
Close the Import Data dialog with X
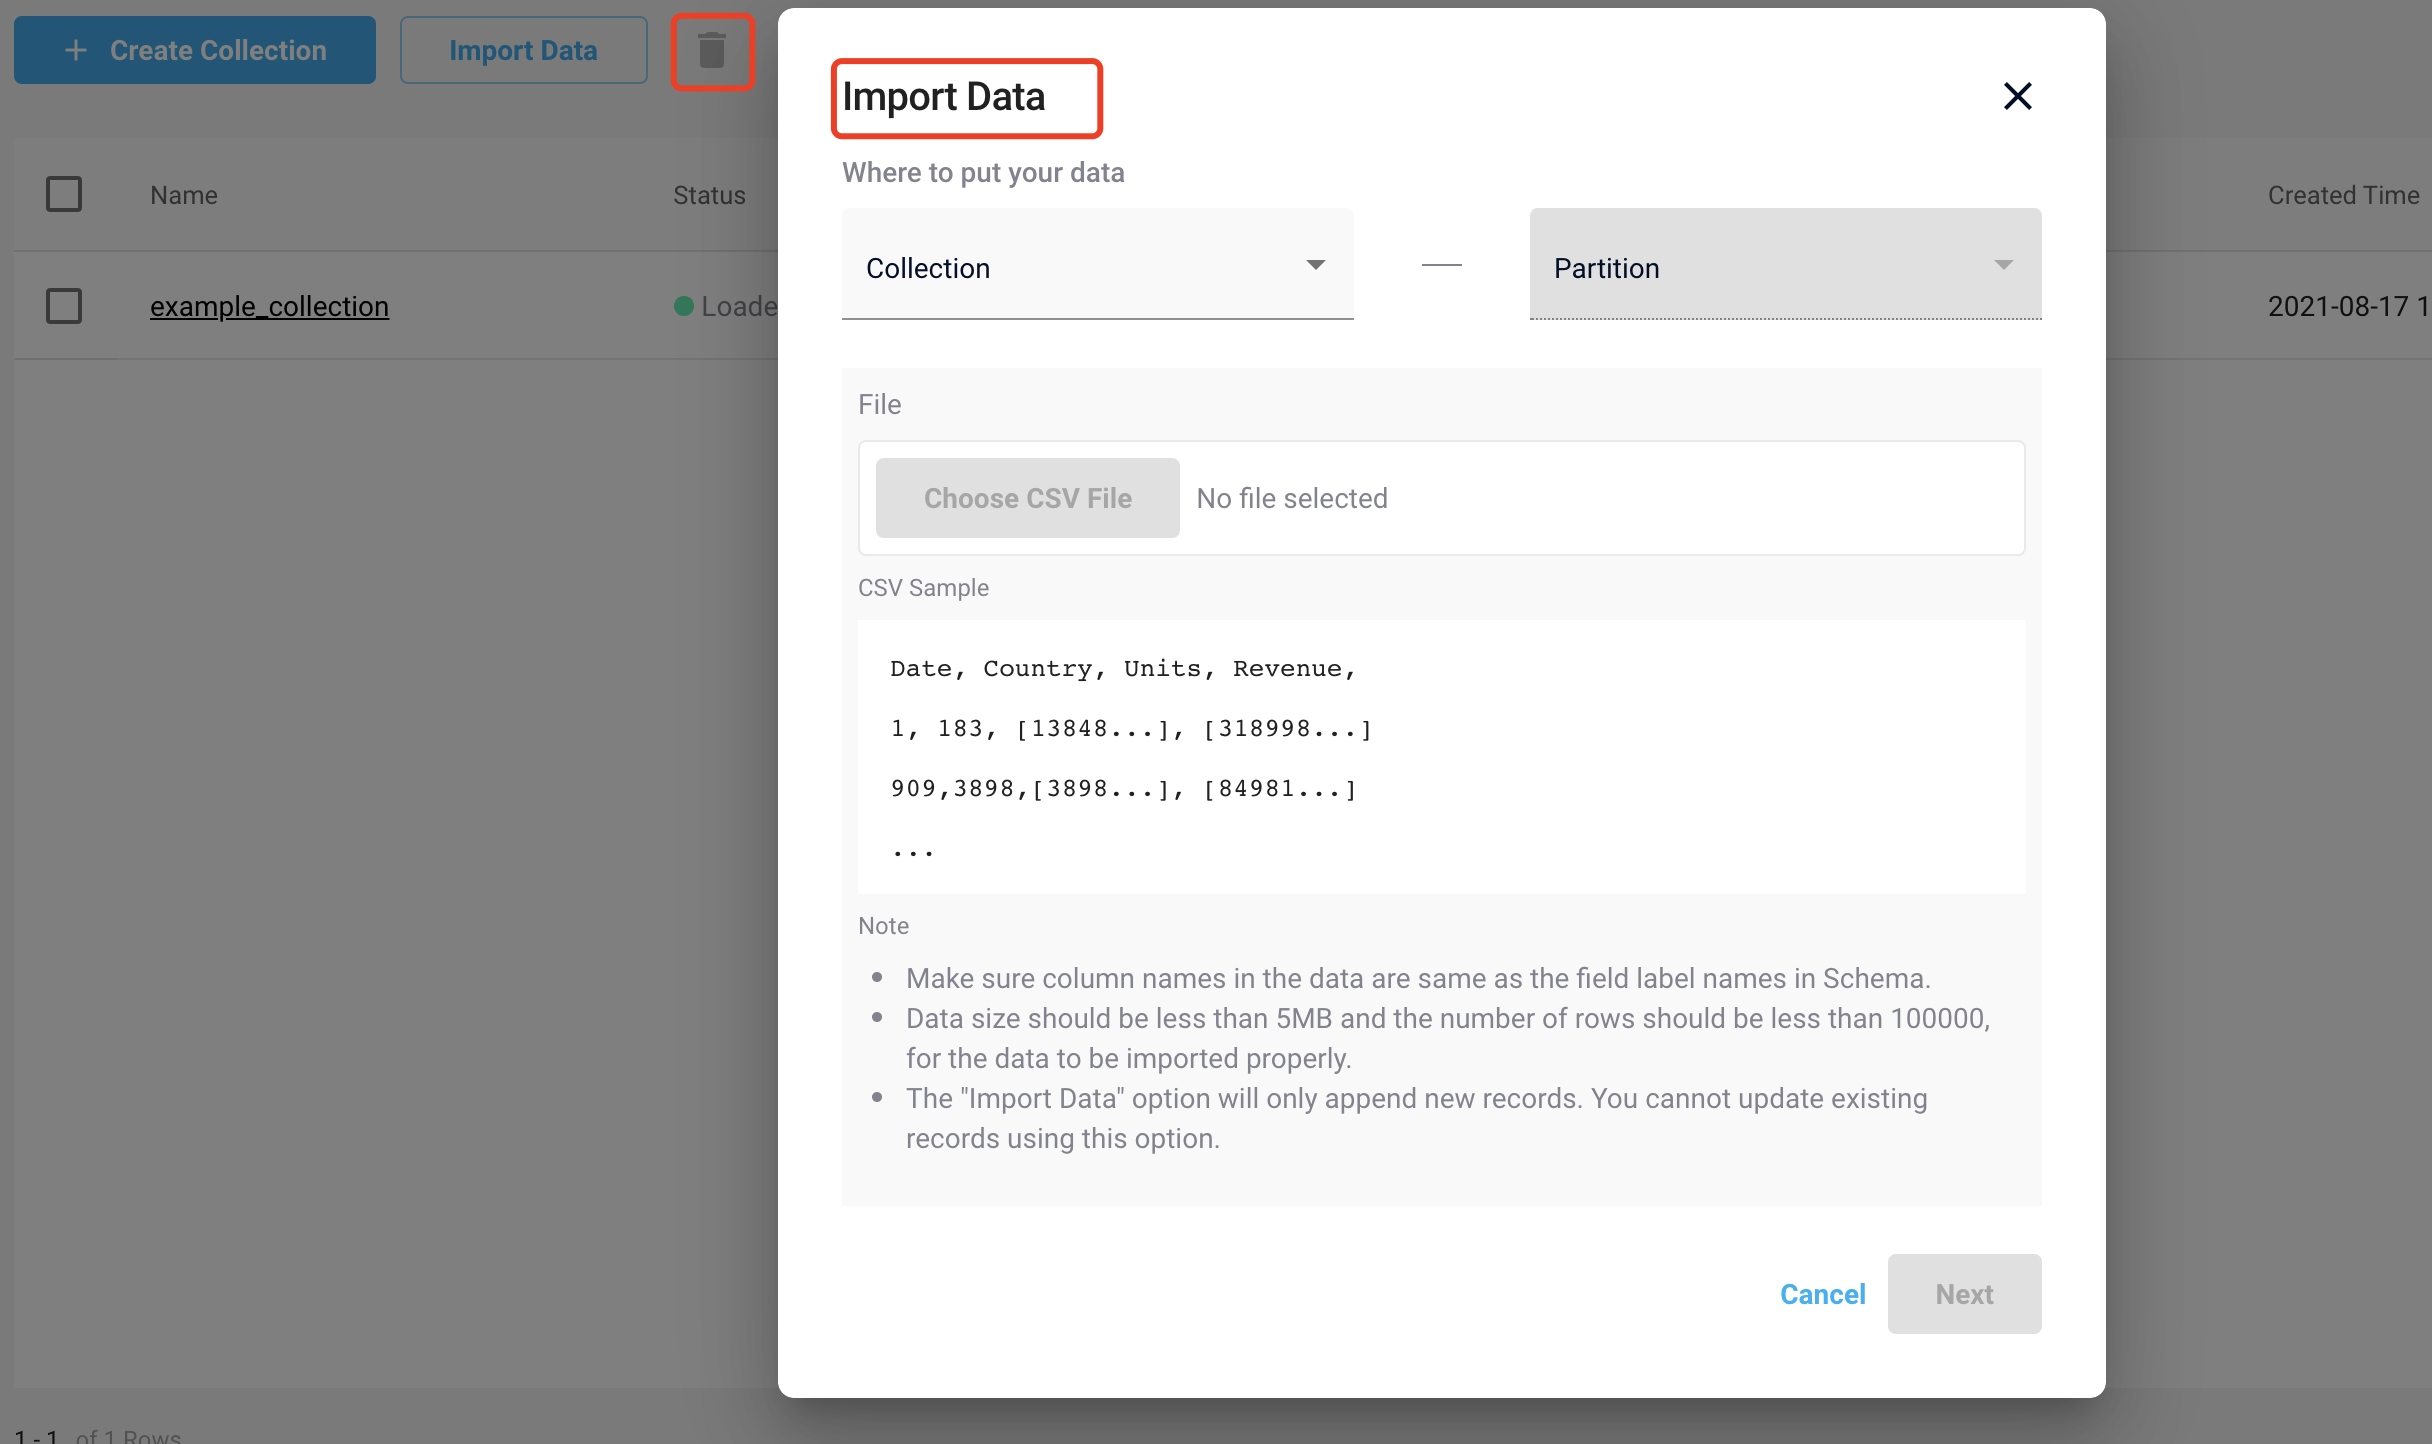tap(2017, 96)
